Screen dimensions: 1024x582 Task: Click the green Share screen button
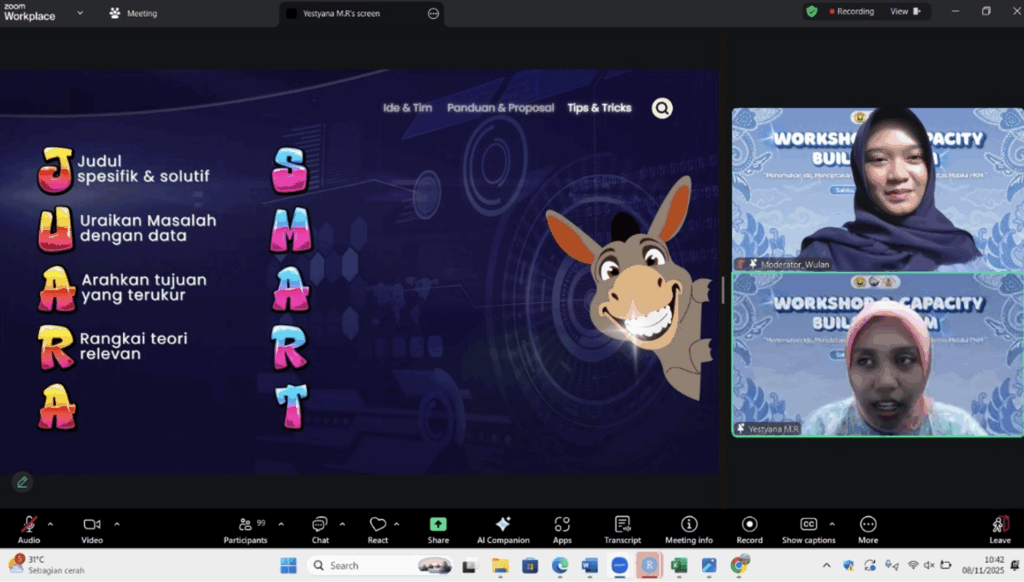[x=438, y=529]
